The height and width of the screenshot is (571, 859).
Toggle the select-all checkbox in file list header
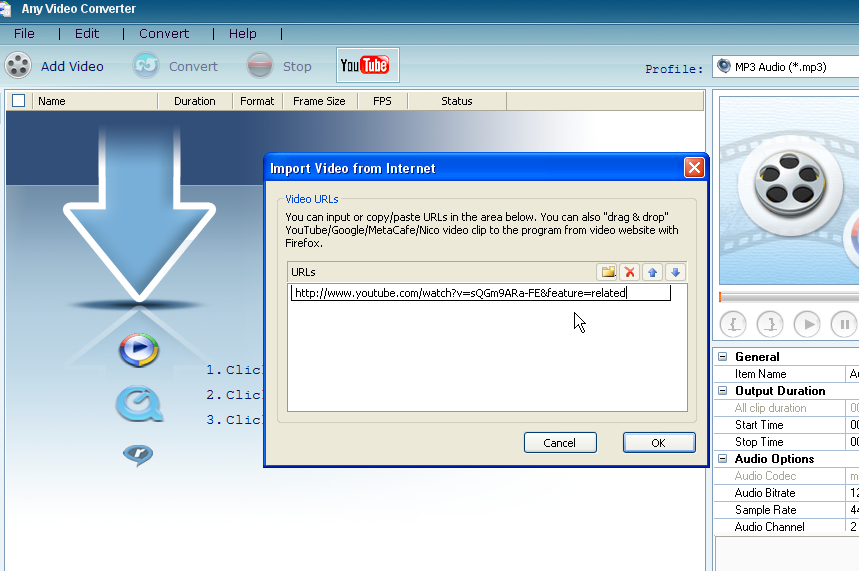[18, 101]
